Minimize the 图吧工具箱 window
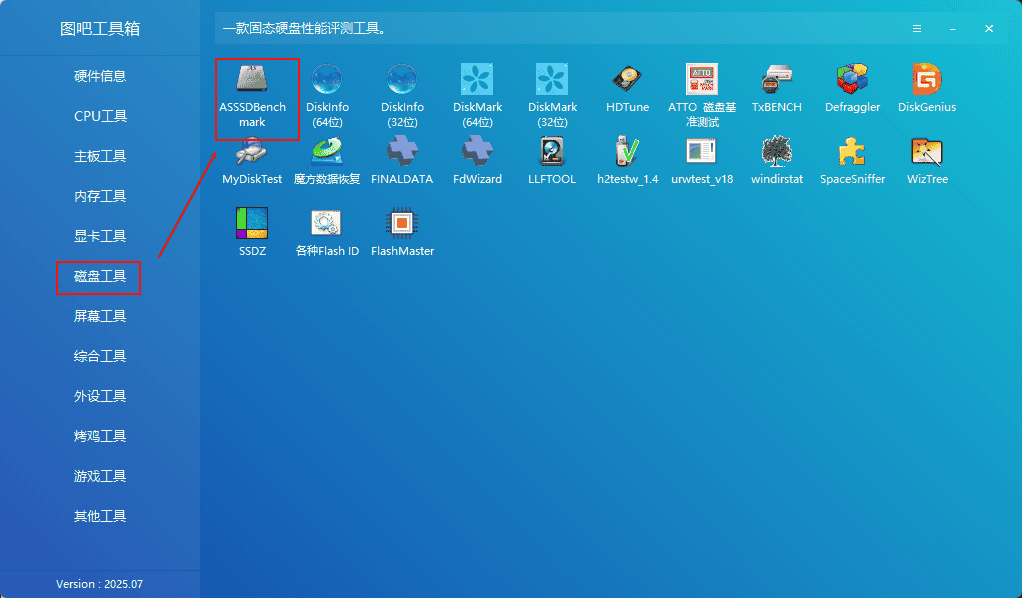1022x598 pixels. 953,29
